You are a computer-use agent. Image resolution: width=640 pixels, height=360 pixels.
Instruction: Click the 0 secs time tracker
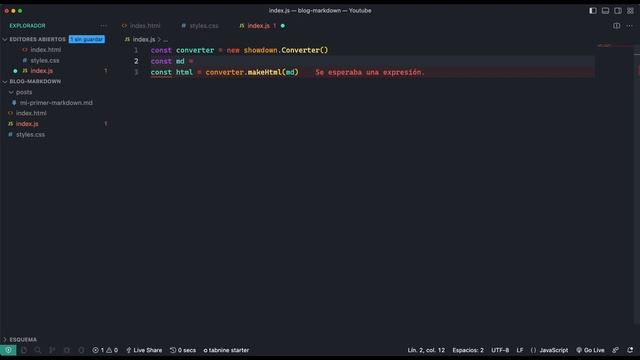click(183, 350)
